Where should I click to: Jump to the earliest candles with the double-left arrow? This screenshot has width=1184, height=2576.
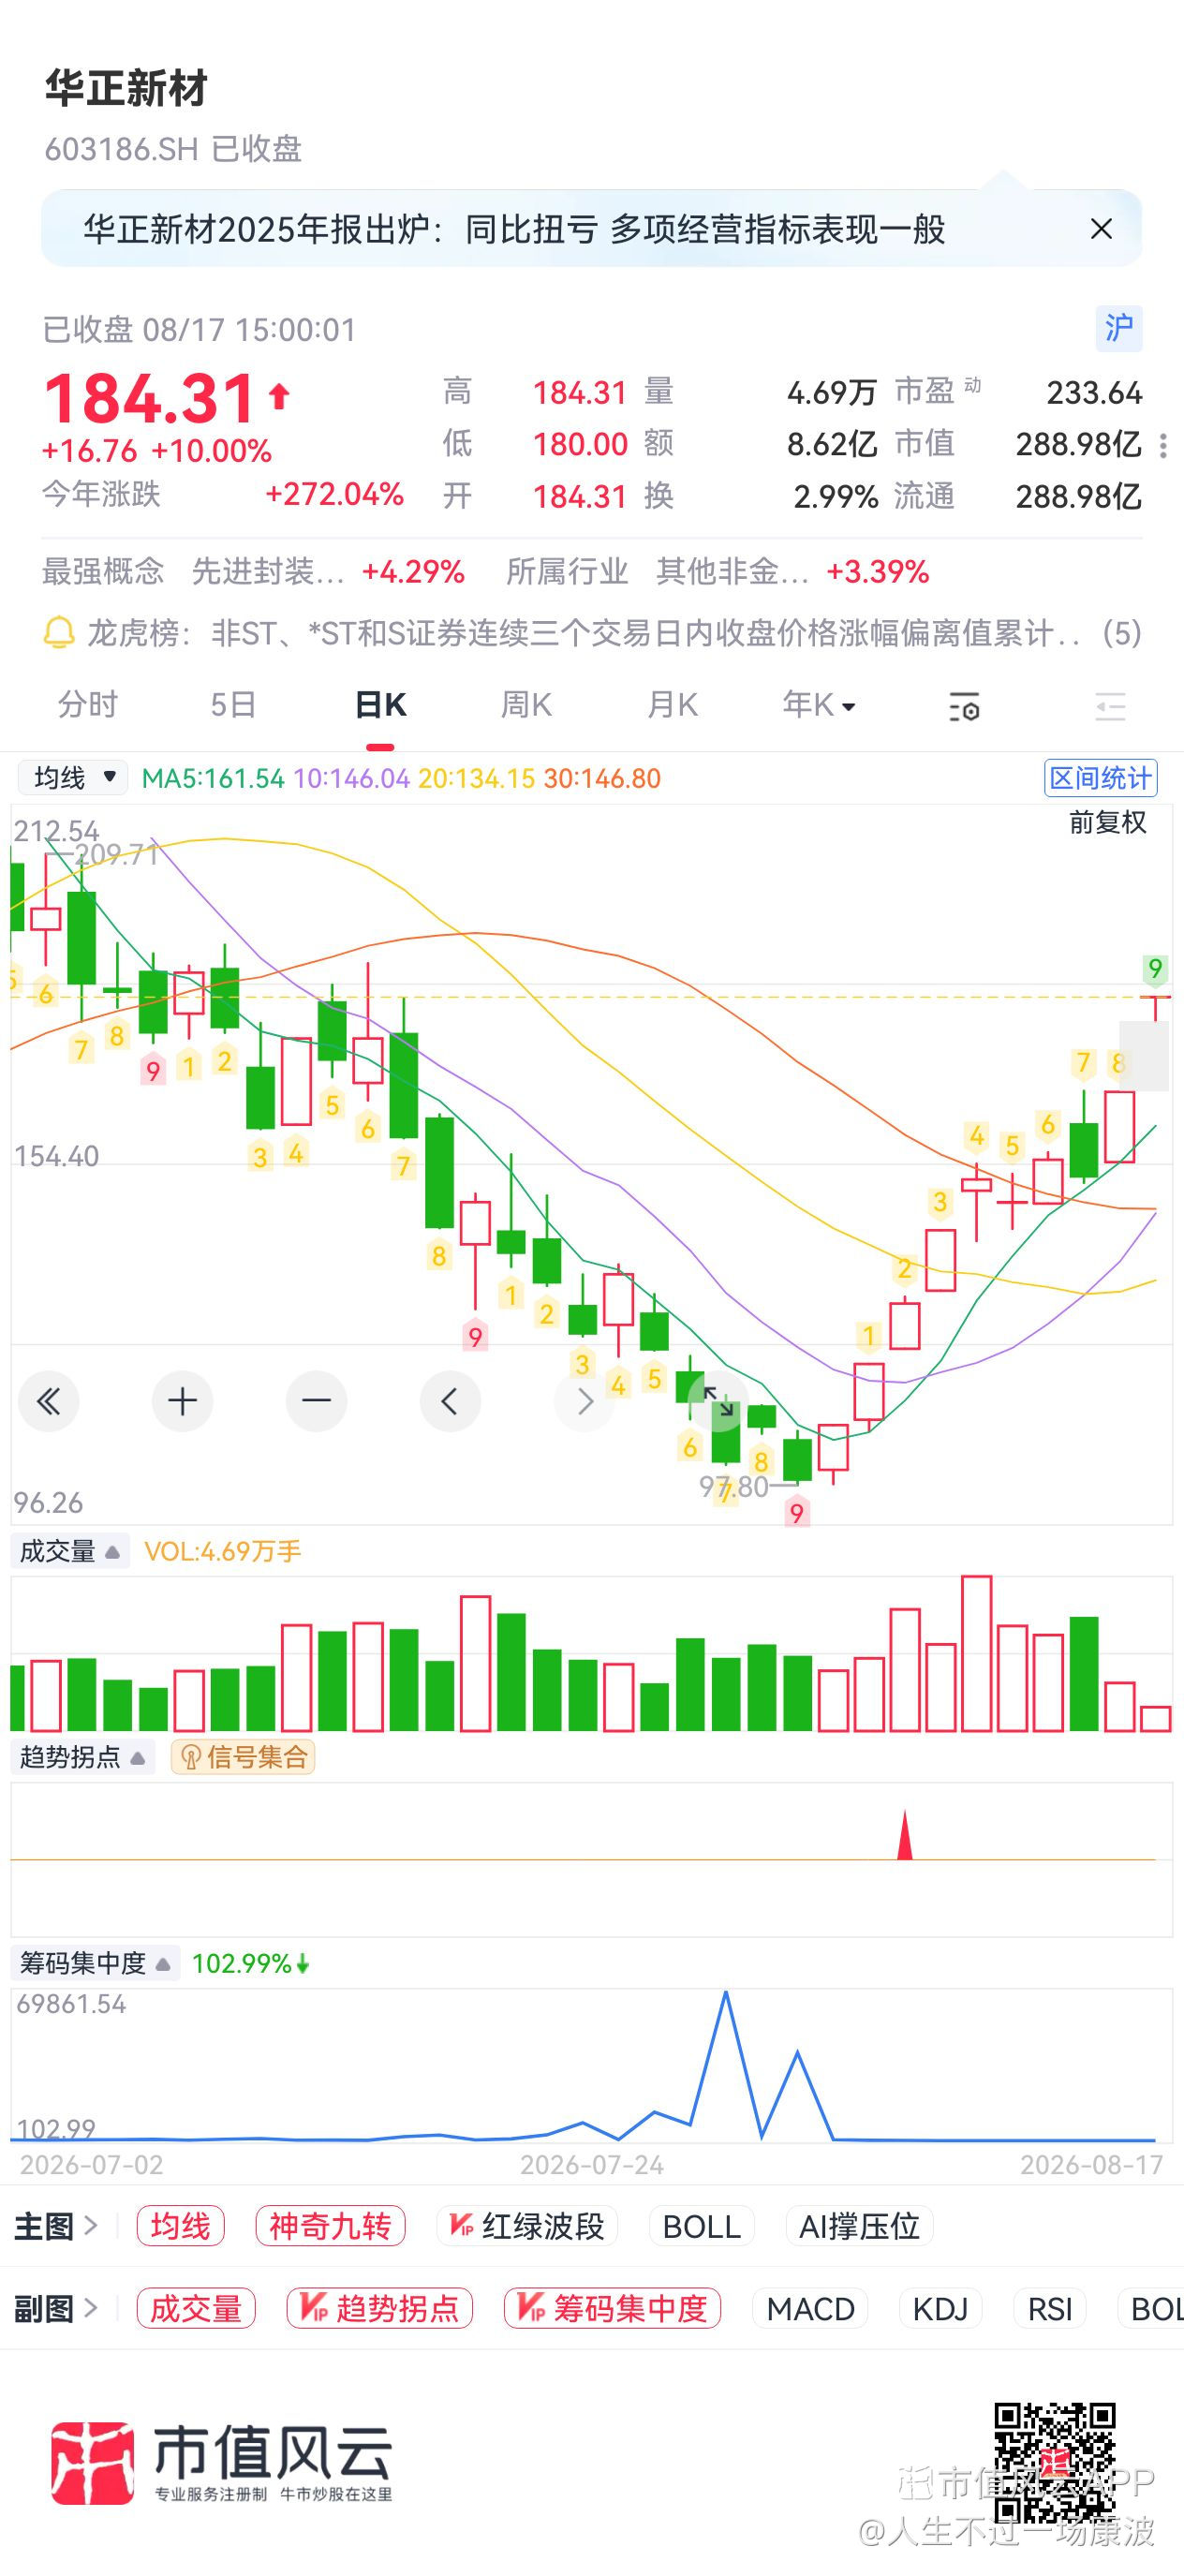tap(48, 1401)
